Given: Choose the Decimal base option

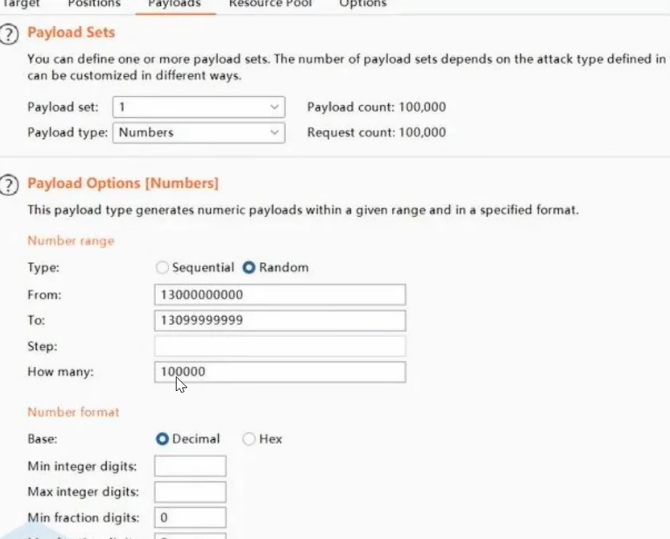Looking at the screenshot, I should [163, 439].
